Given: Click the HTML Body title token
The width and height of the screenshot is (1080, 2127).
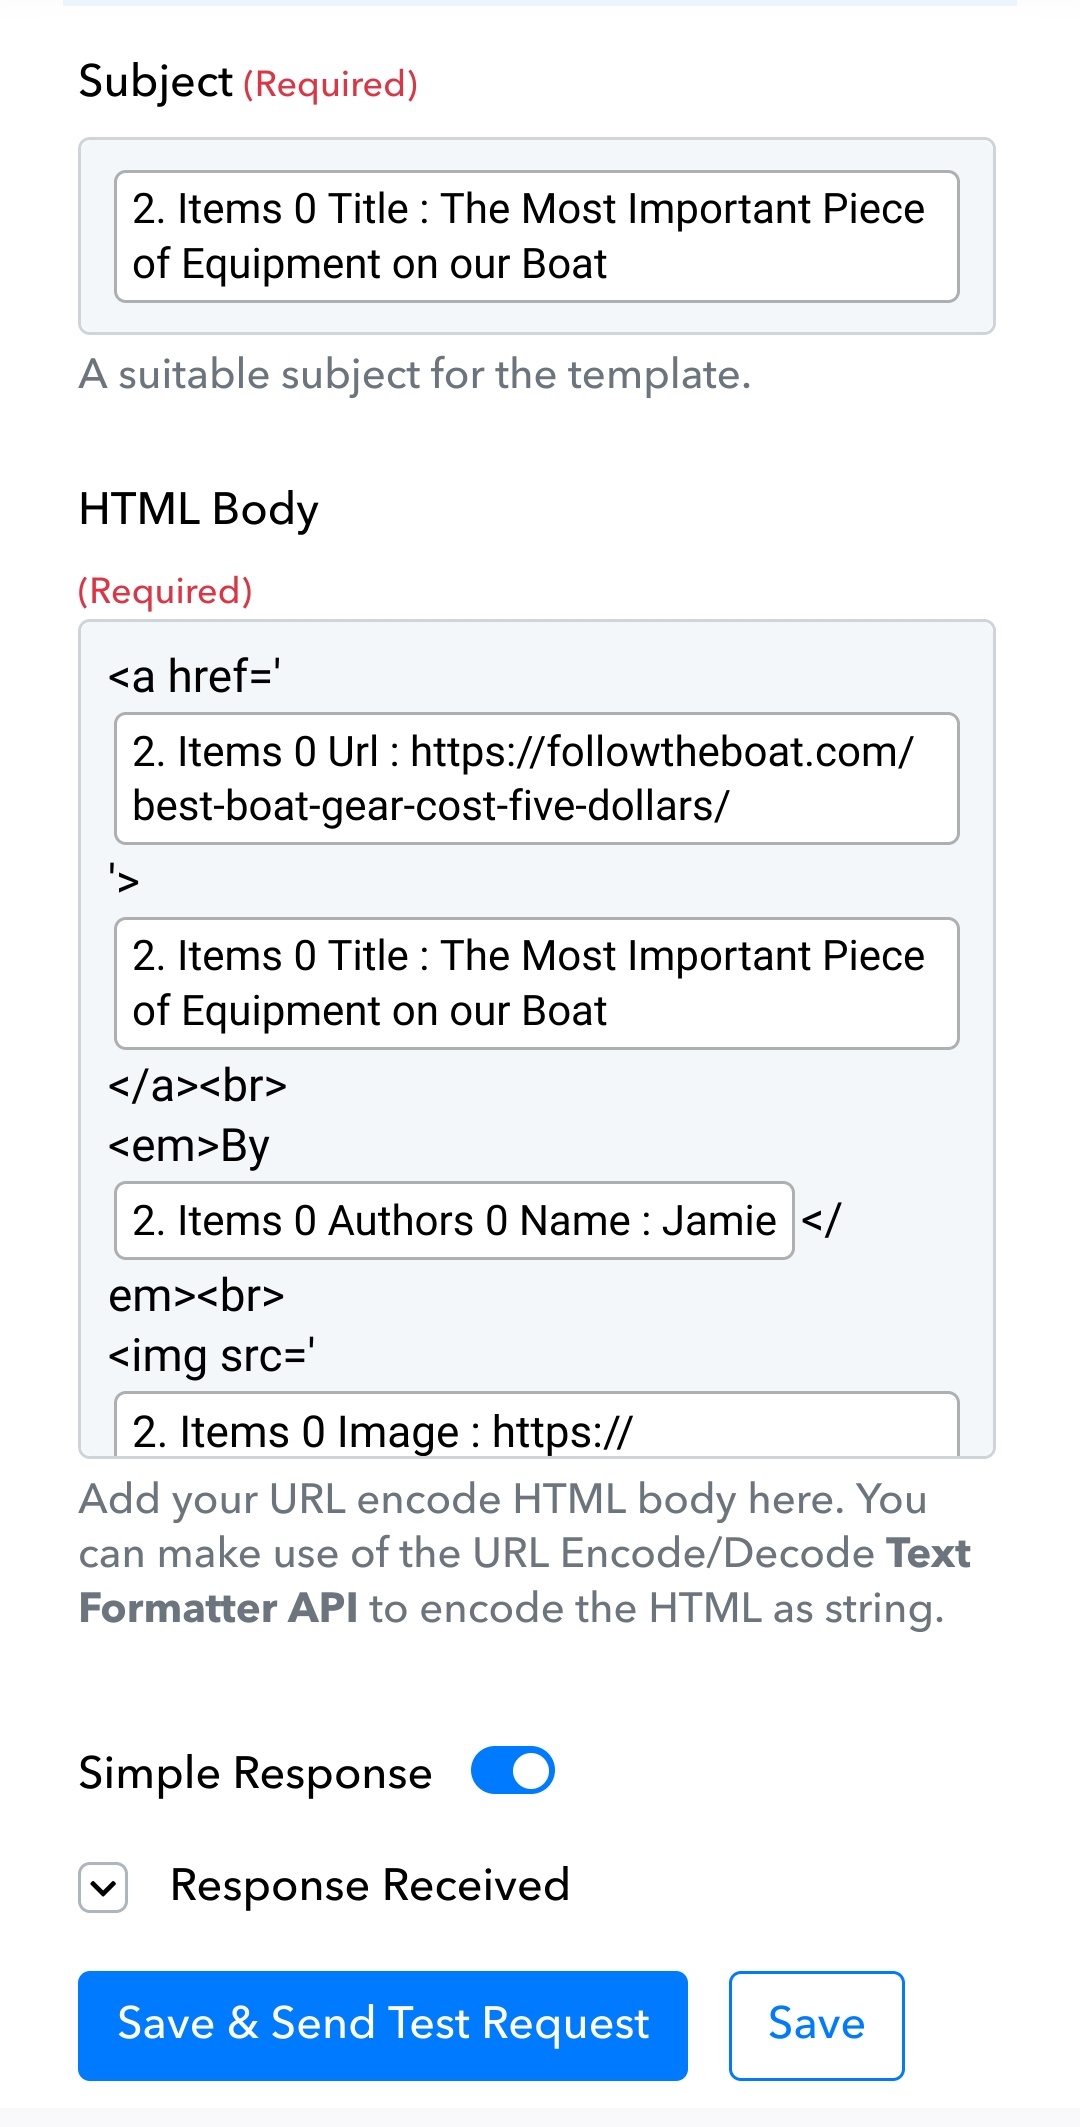Looking at the screenshot, I should click(x=537, y=983).
